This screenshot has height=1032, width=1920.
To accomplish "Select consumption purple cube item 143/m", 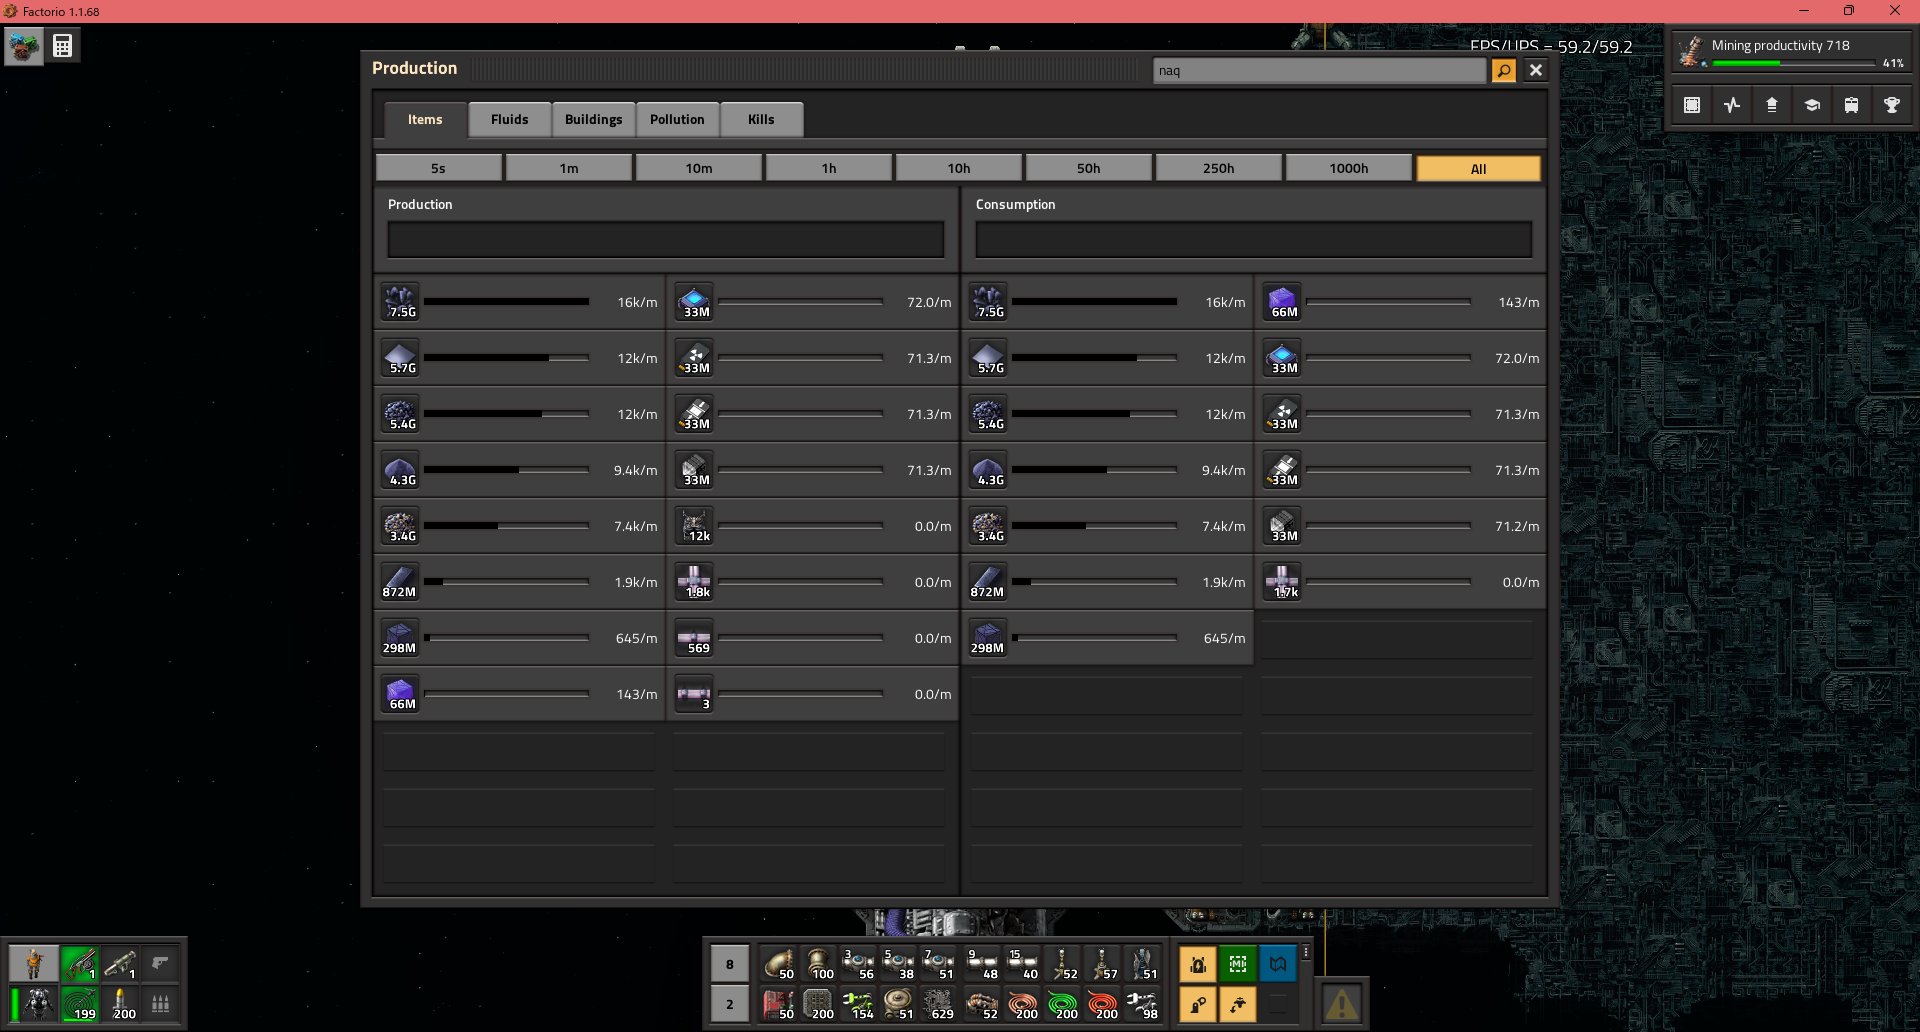I will [1282, 302].
